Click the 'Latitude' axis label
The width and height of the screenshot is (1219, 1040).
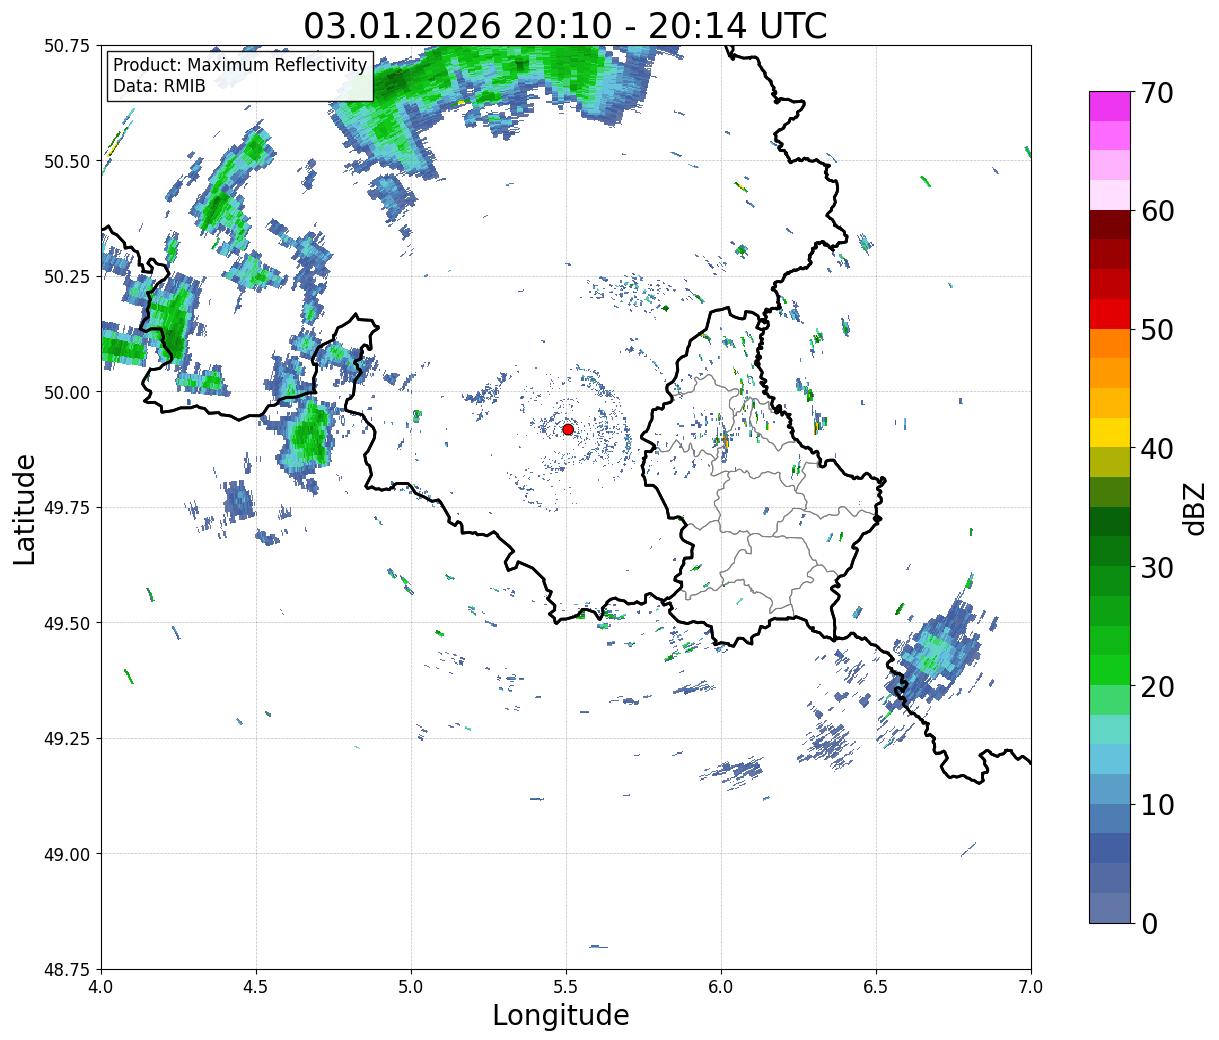click(x=25, y=508)
